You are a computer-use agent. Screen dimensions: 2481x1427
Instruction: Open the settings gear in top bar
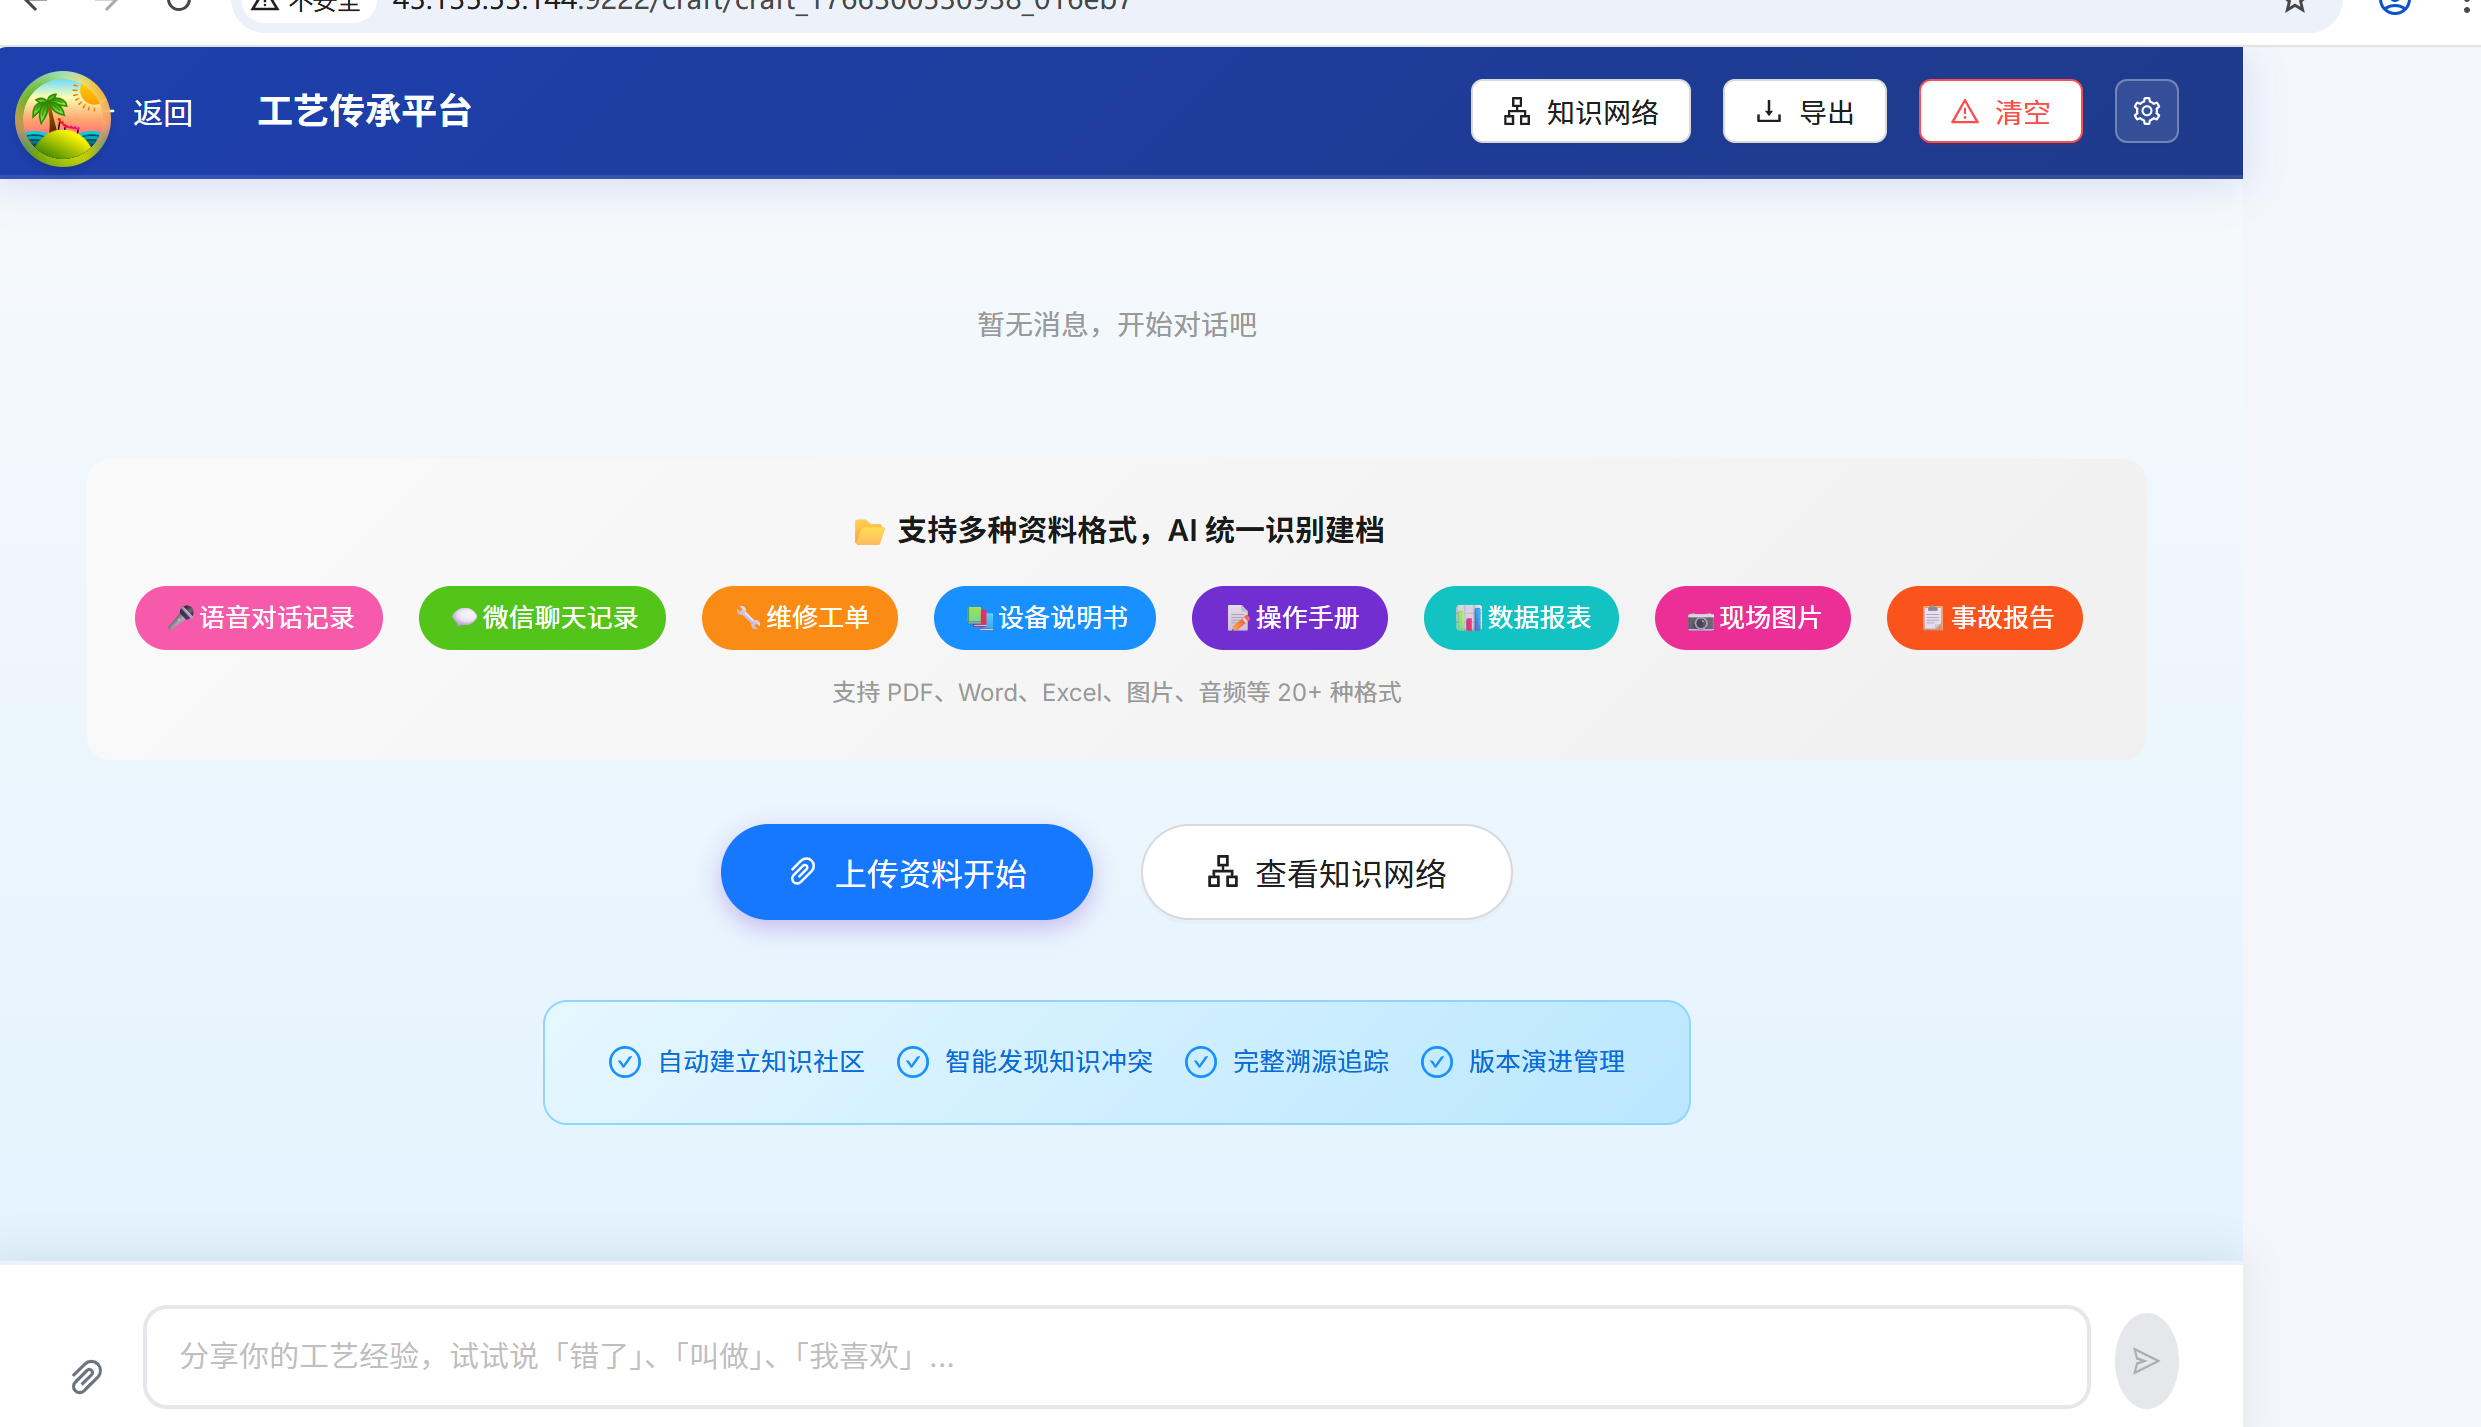point(2146,111)
